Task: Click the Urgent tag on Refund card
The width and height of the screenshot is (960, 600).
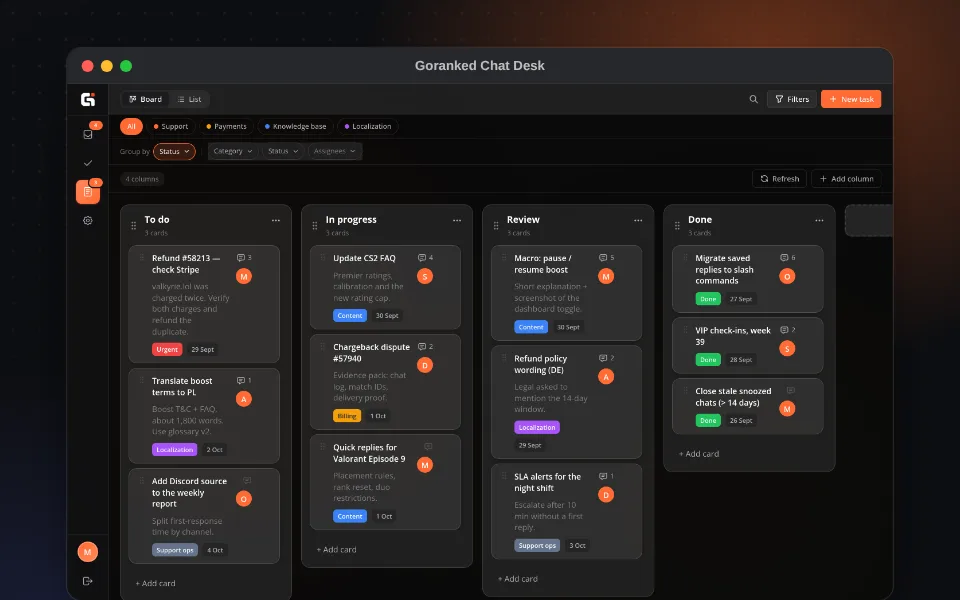Action: (167, 350)
